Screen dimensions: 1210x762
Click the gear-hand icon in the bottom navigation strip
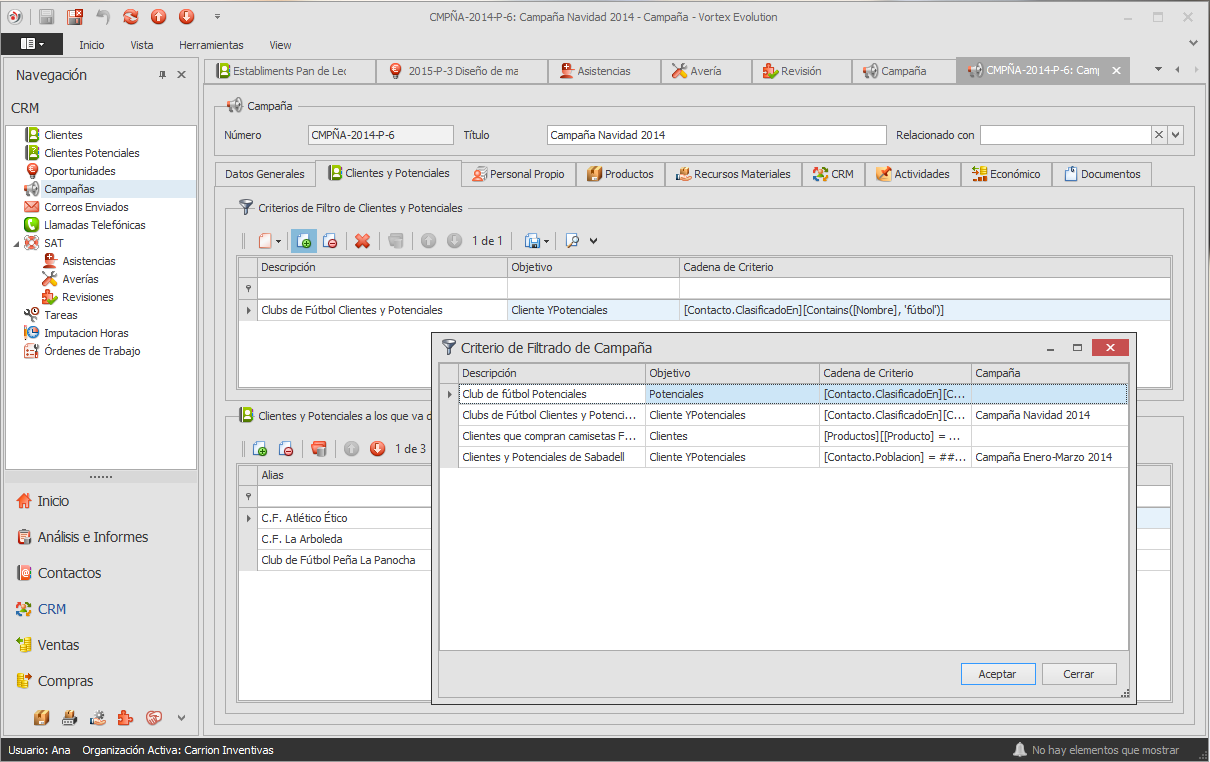pyautogui.click(x=98, y=717)
